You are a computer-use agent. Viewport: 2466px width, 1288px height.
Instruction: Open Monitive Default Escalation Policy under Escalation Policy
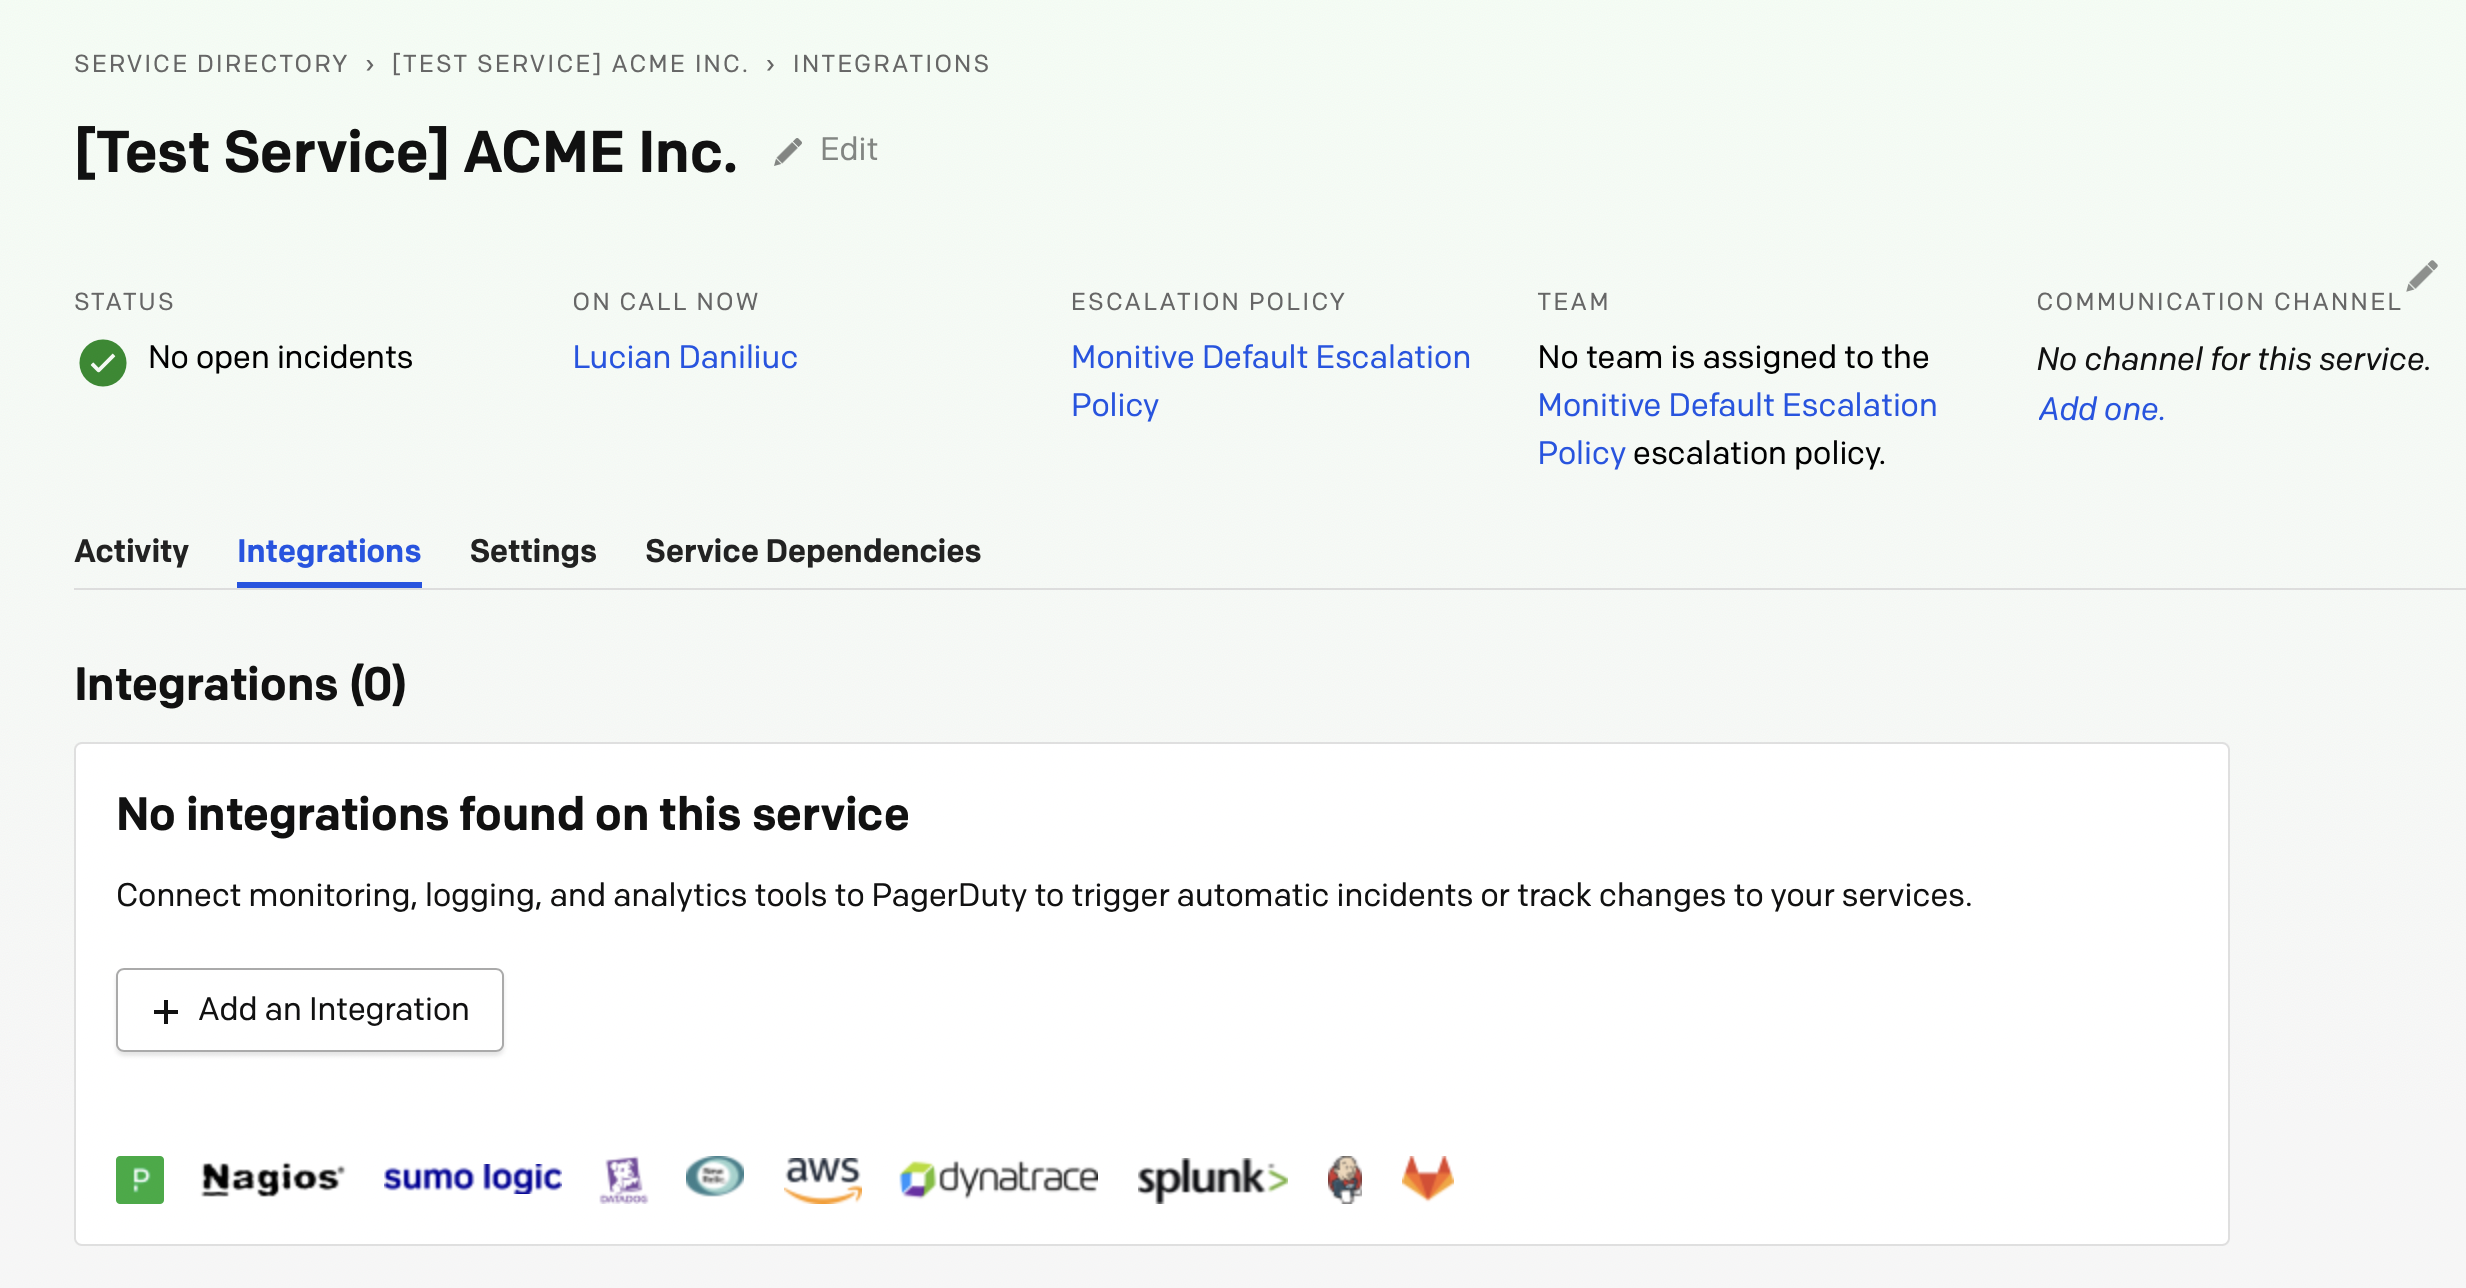(x=1270, y=357)
